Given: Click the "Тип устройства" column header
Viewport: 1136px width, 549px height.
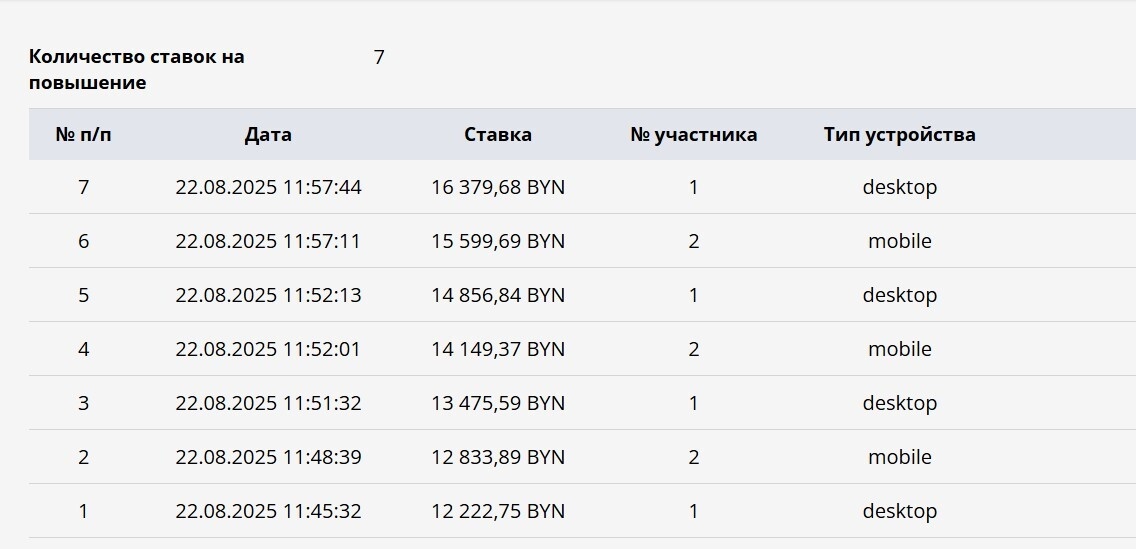Looking at the screenshot, I should 899,134.
